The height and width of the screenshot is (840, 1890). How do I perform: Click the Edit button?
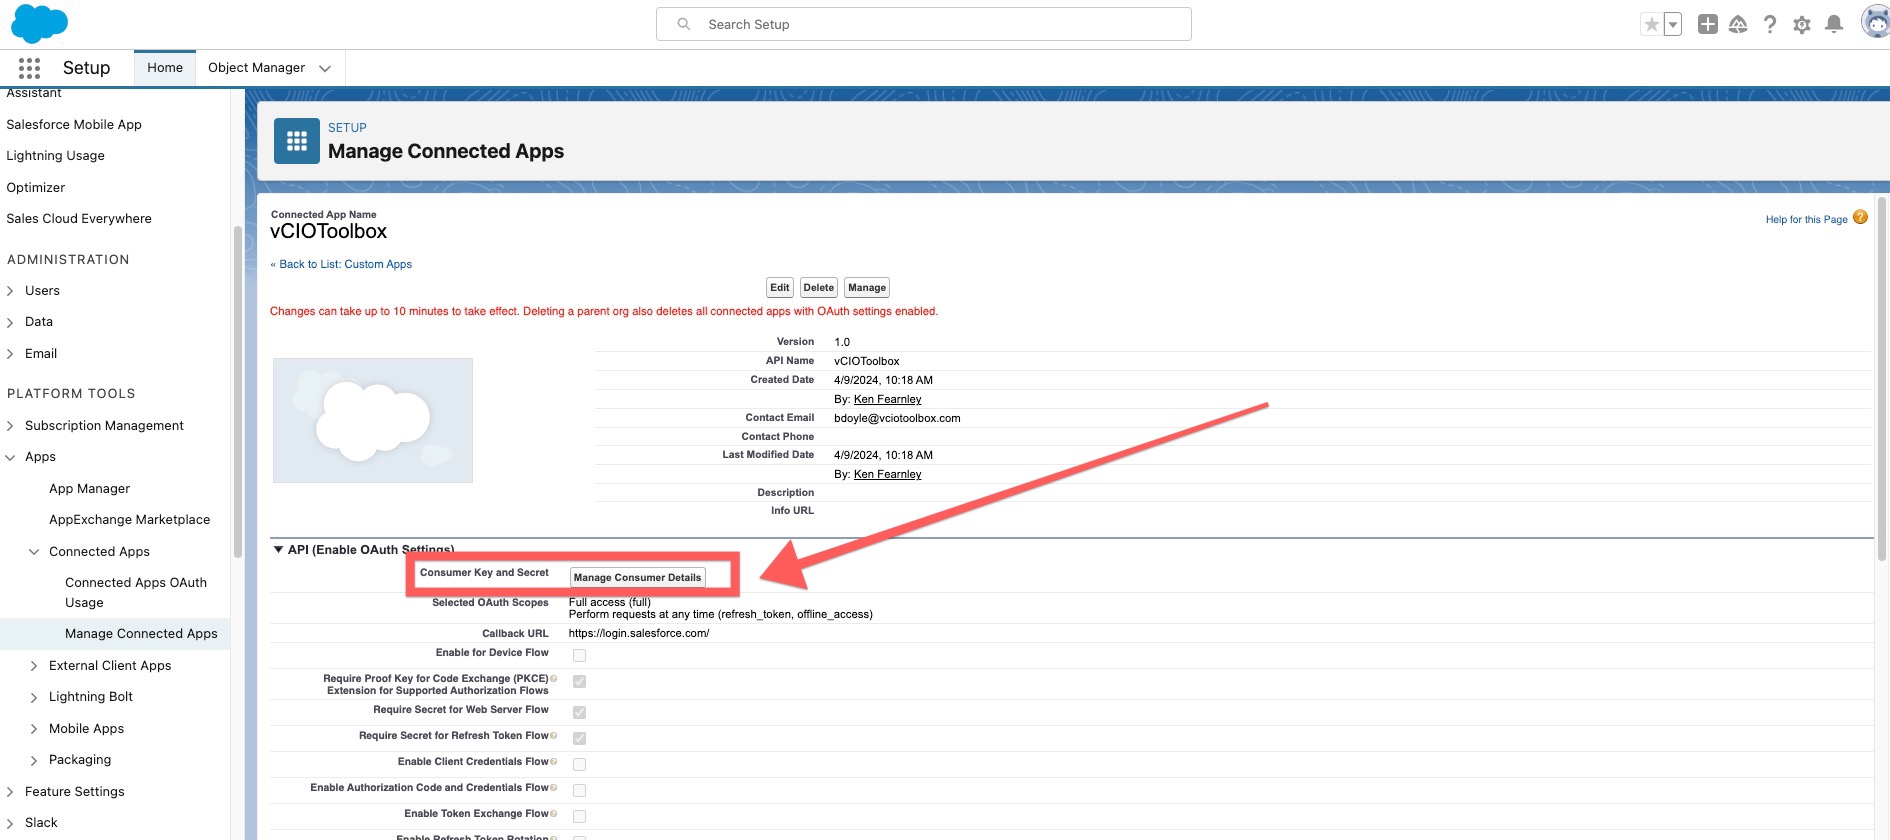click(x=780, y=287)
